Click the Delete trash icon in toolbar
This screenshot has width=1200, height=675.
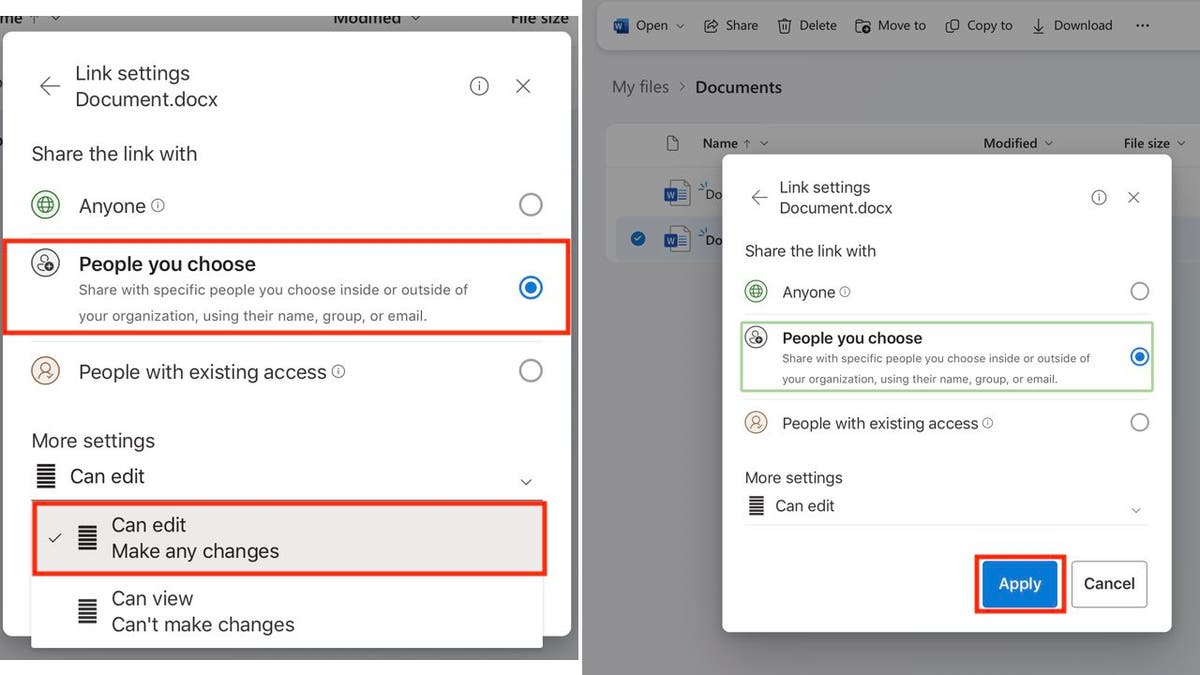point(785,26)
